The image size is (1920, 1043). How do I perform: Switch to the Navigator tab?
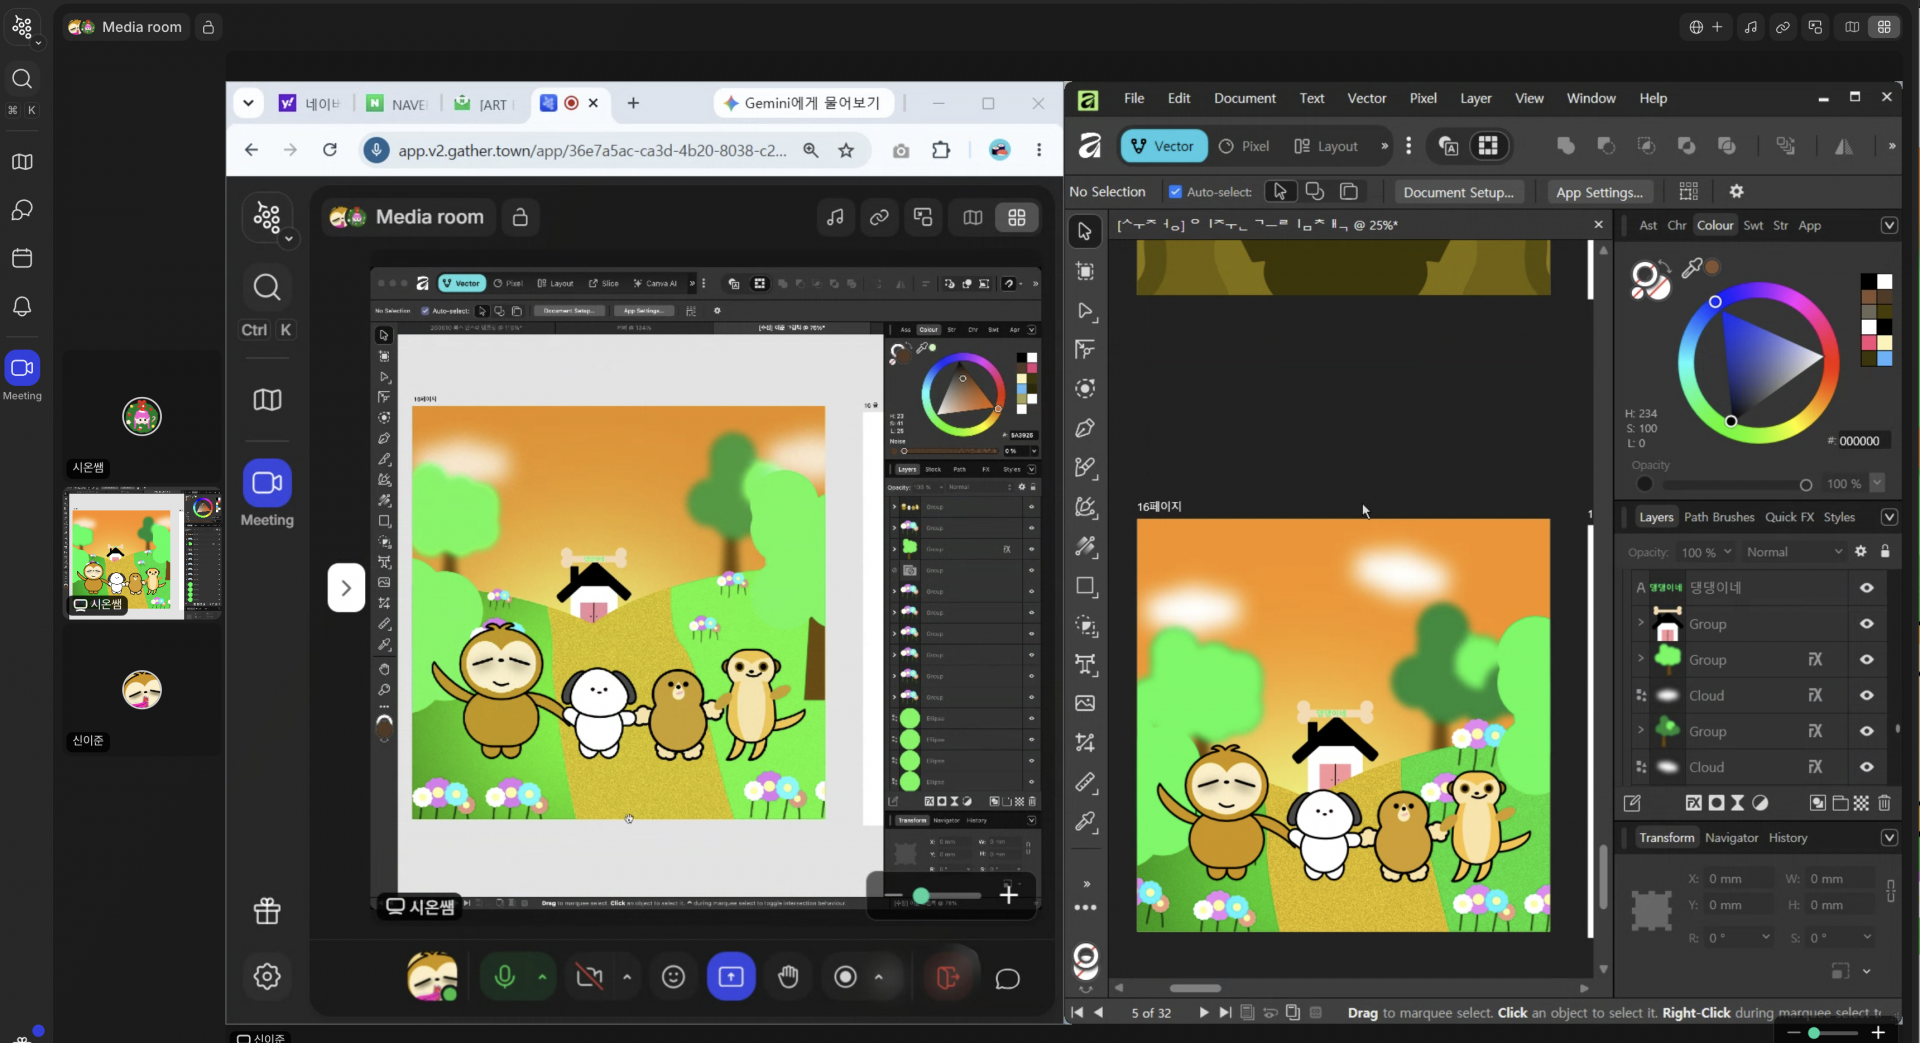(1731, 838)
